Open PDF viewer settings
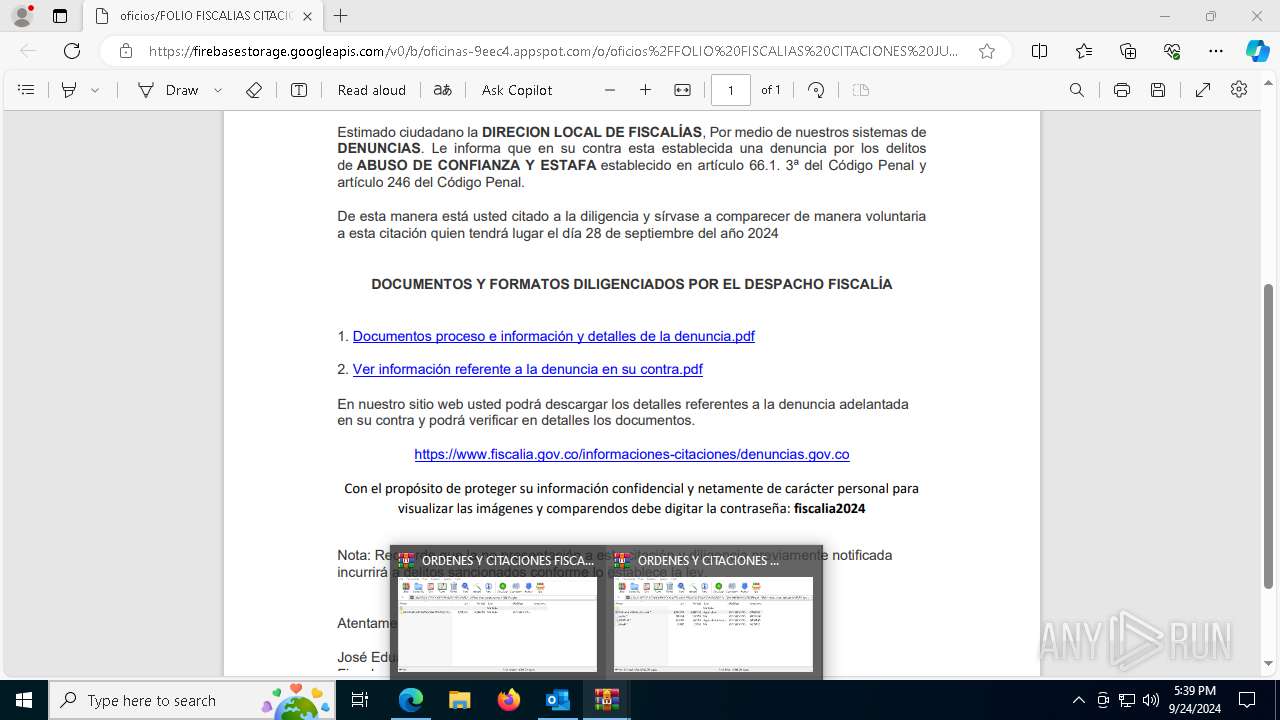This screenshot has width=1280, height=720. [1239, 90]
